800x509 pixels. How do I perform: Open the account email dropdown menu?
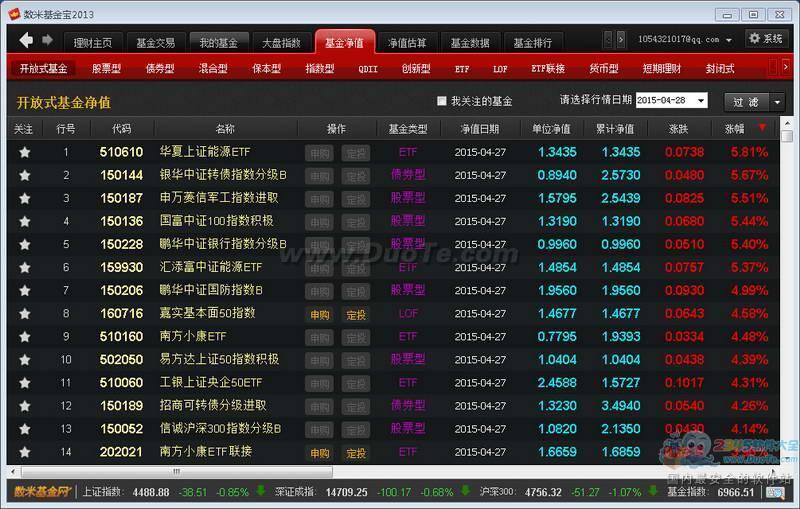(x=728, y=40)
